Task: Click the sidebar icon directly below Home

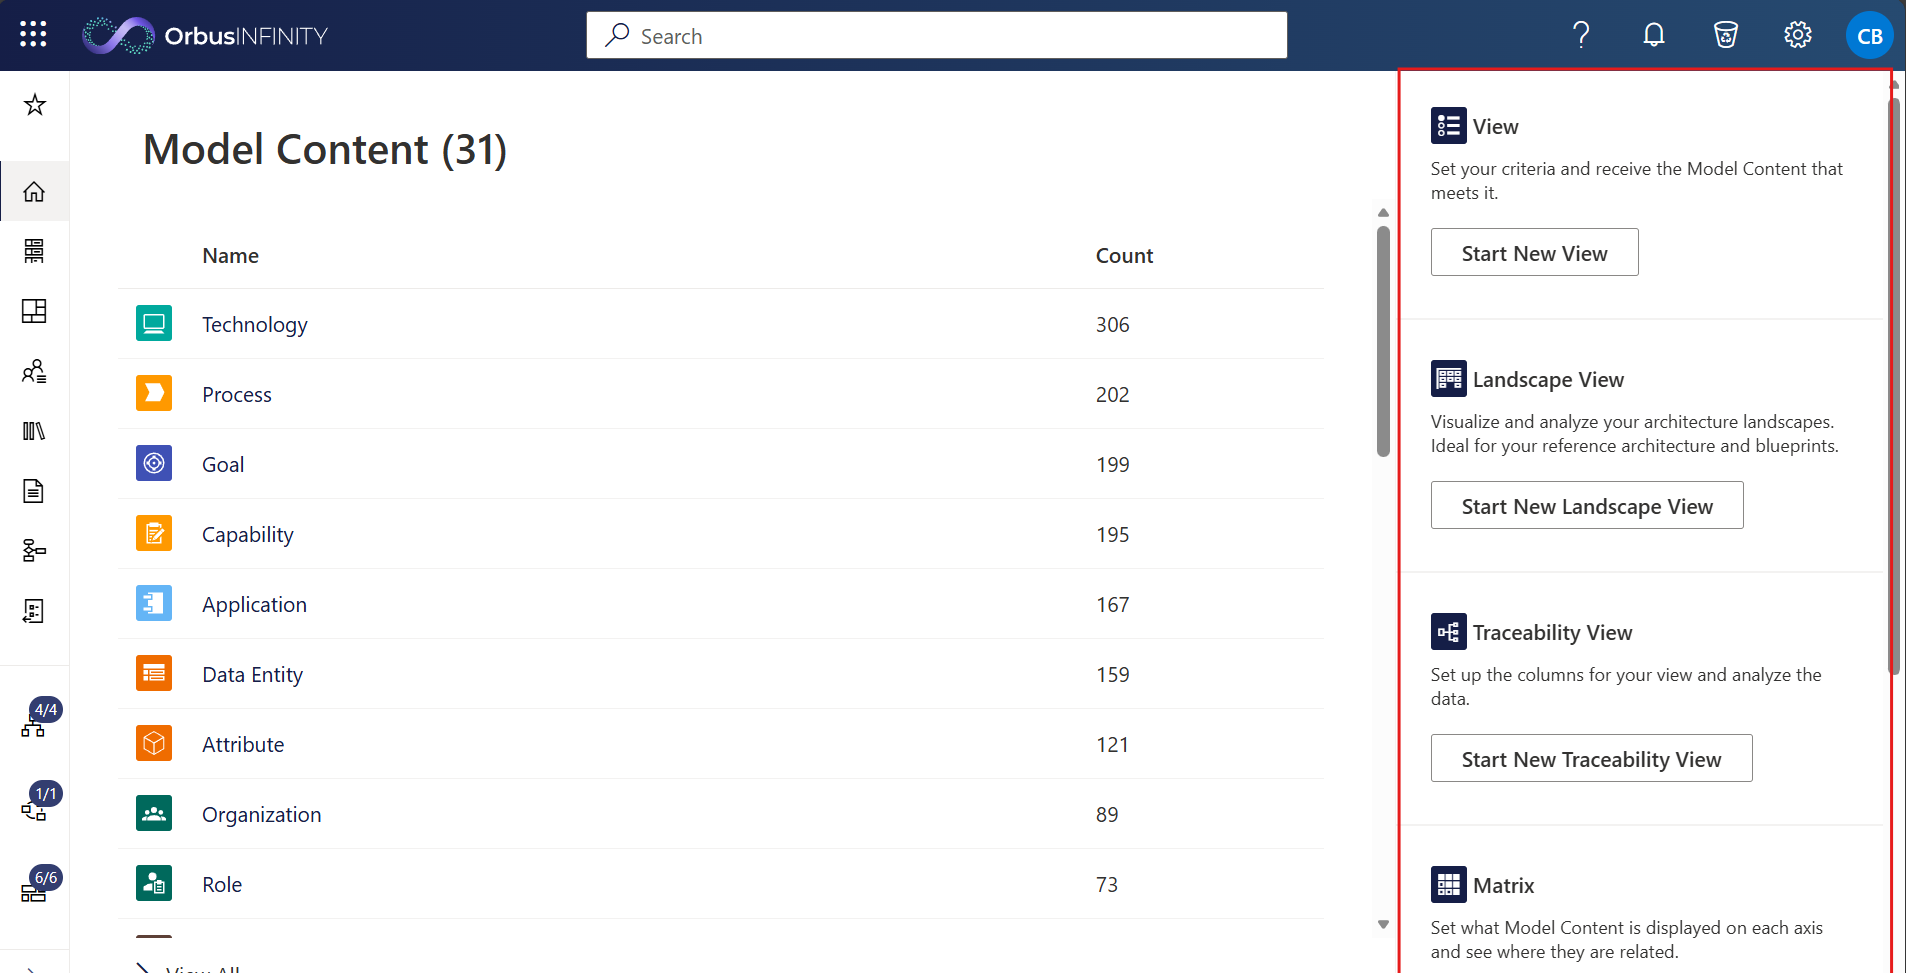Action: tap(34, 251)
